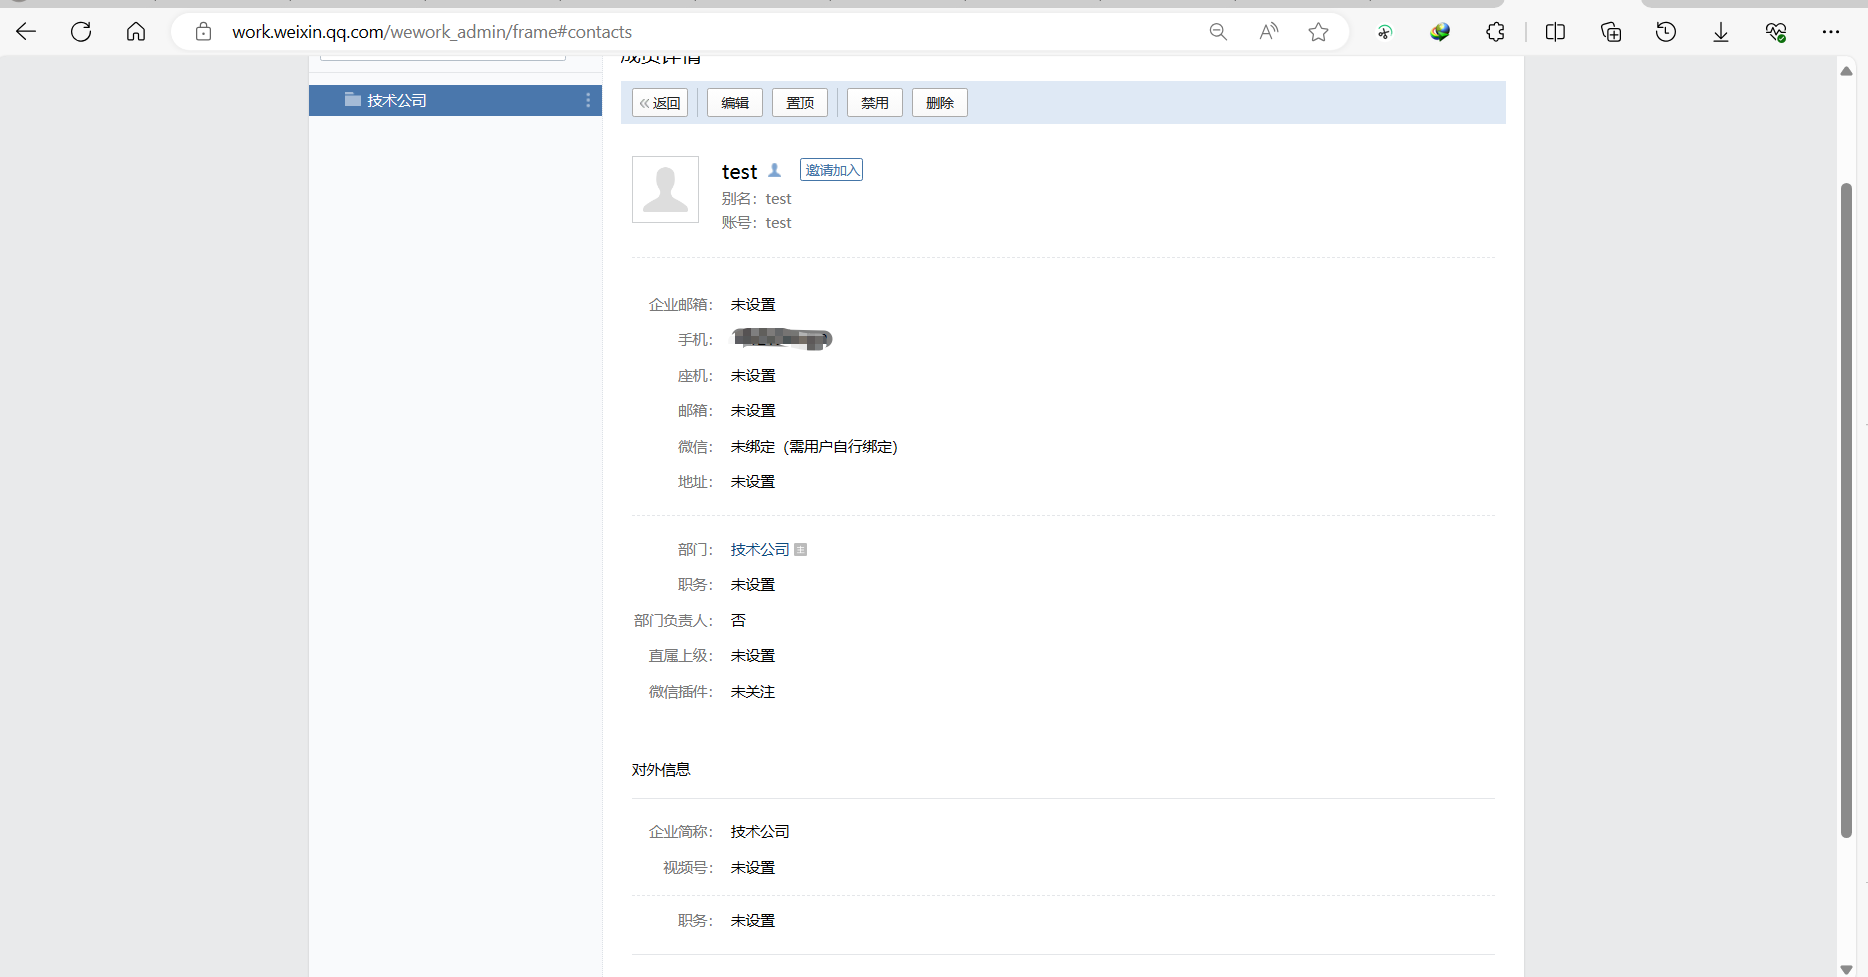View site information lock icon
This screenshot has height=977, width=1868.
pyautogui.click(x=203, y=32)
